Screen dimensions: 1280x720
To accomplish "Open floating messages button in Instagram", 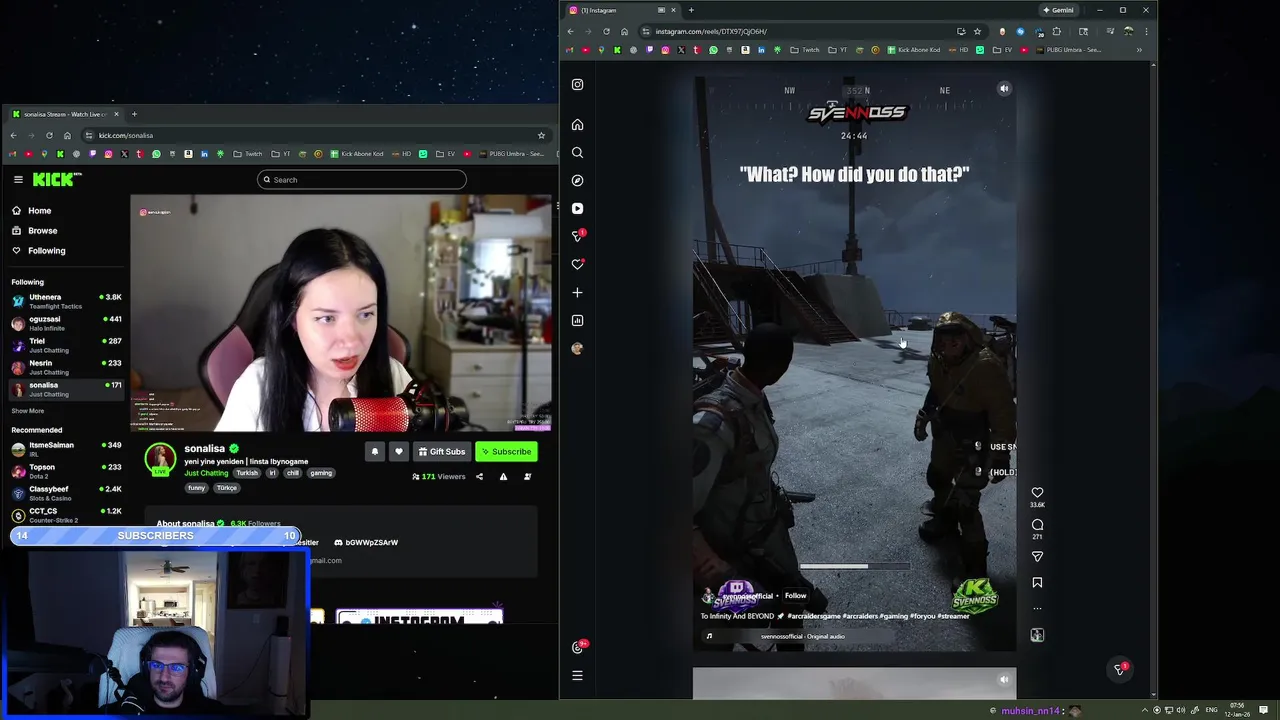I will pyautogui.click(x=1119, y=669).
